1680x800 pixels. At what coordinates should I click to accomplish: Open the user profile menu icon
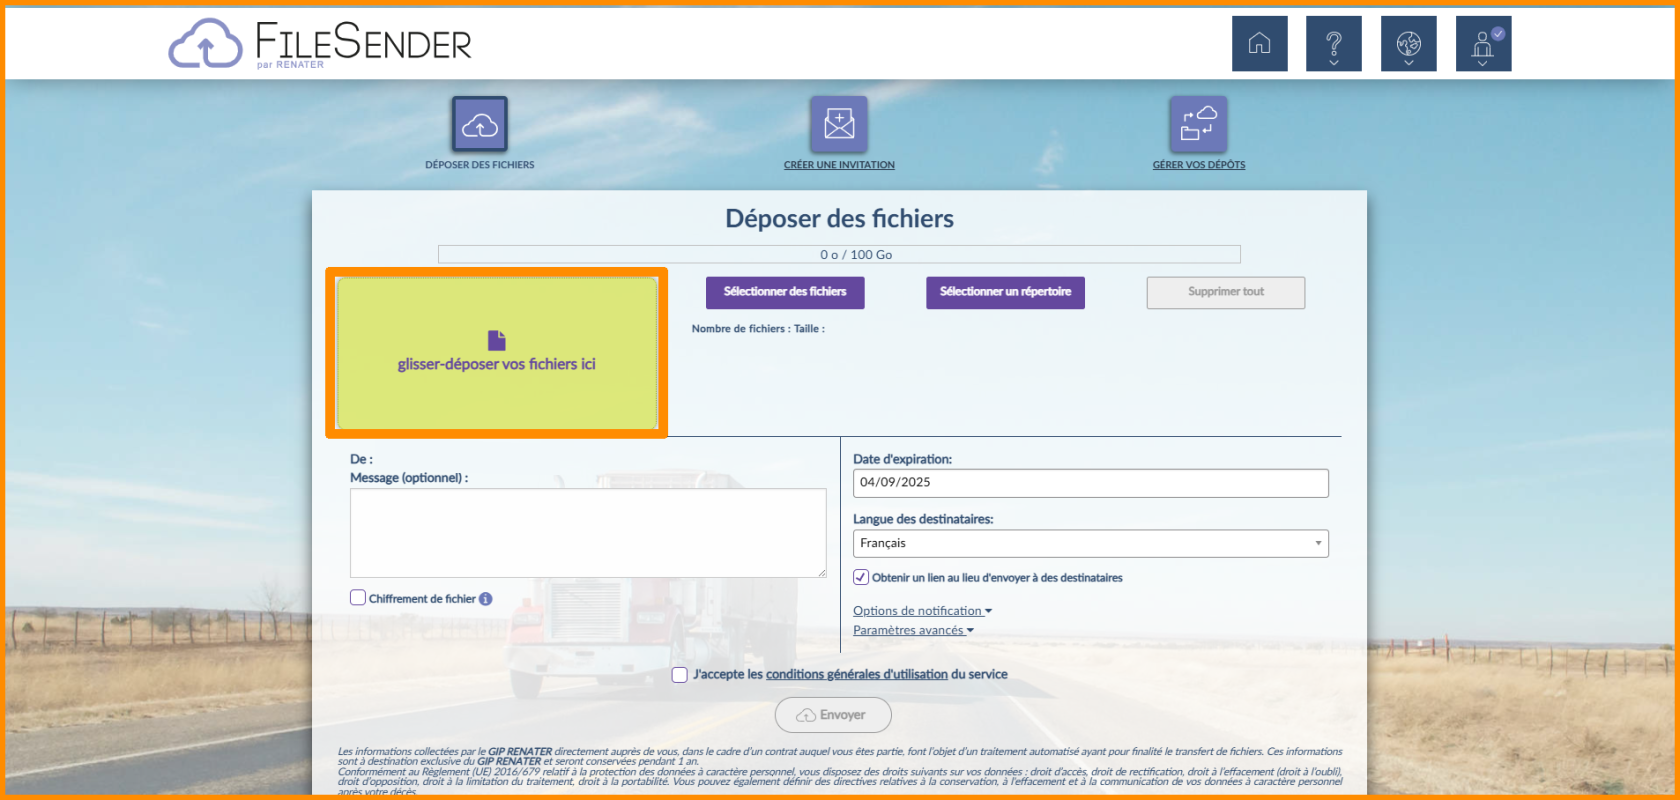(1483, 44)
